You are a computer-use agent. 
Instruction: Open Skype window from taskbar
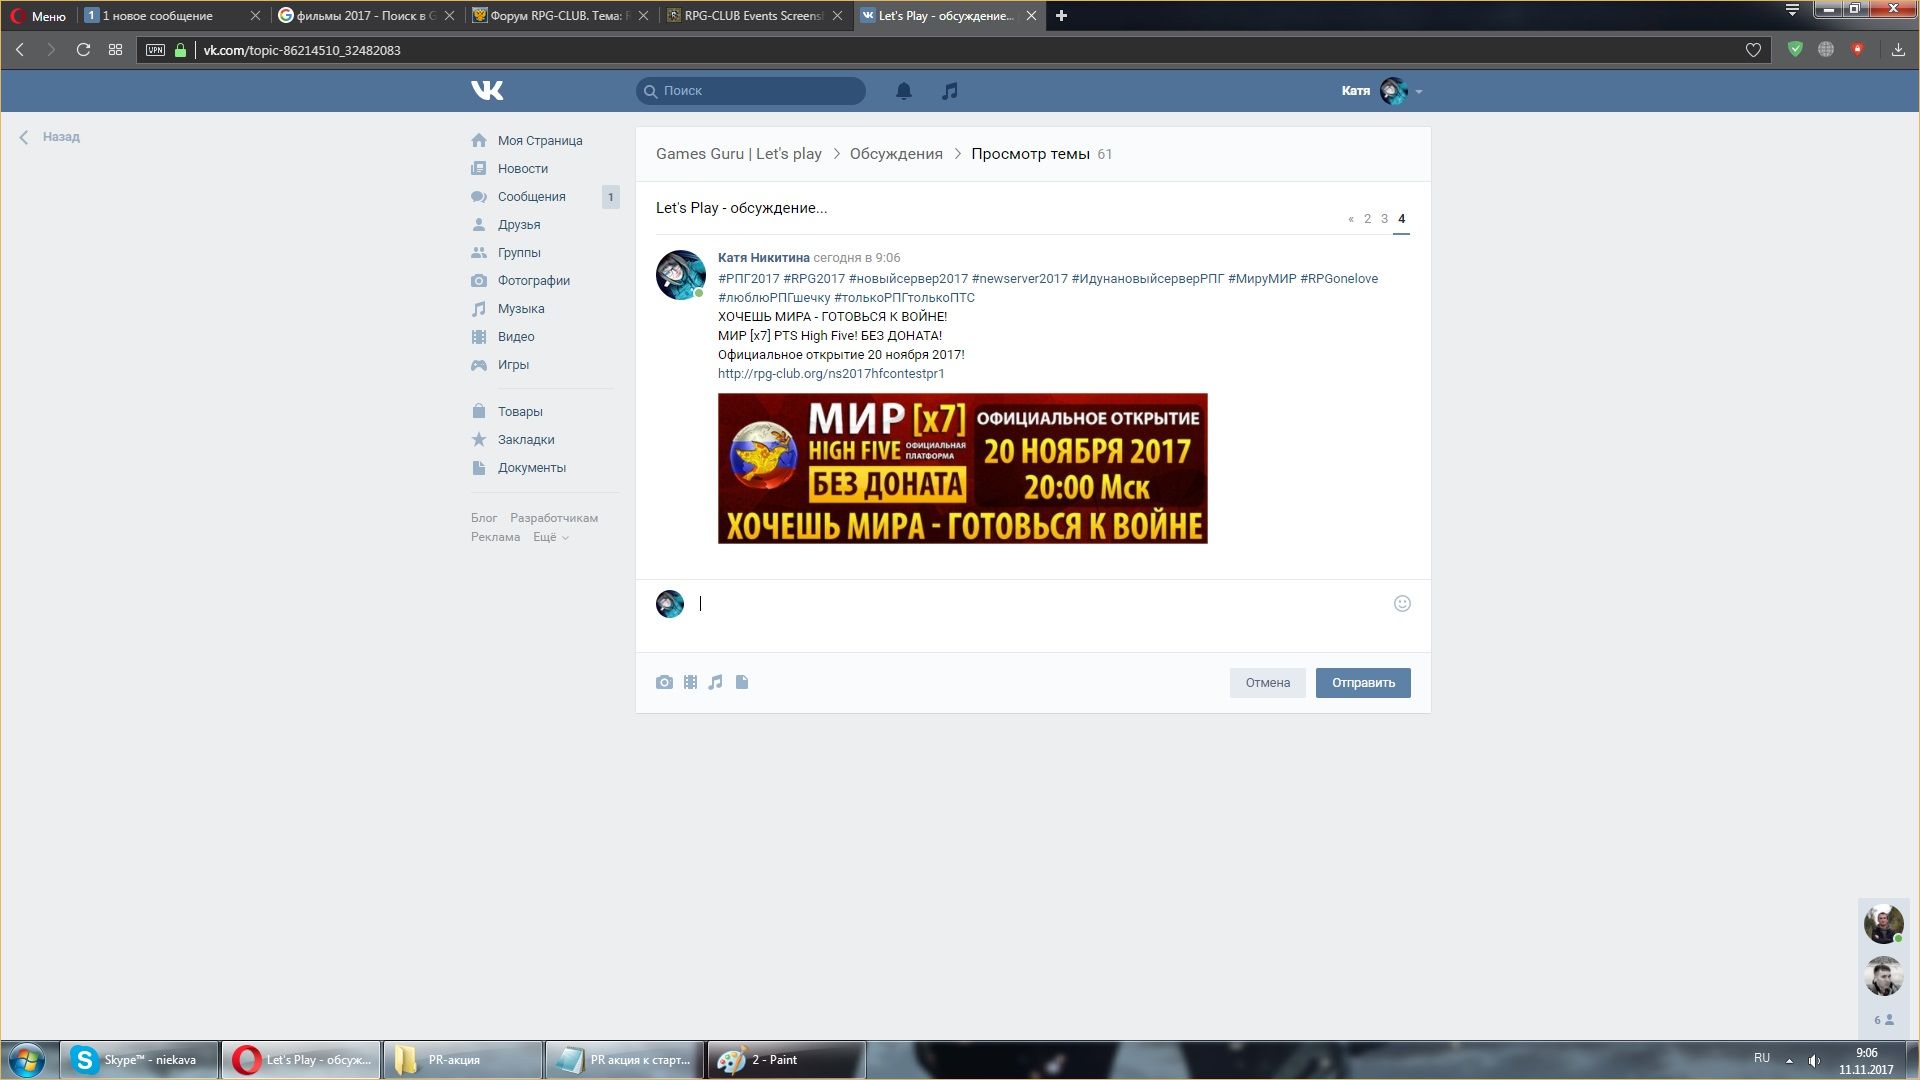139,1060
